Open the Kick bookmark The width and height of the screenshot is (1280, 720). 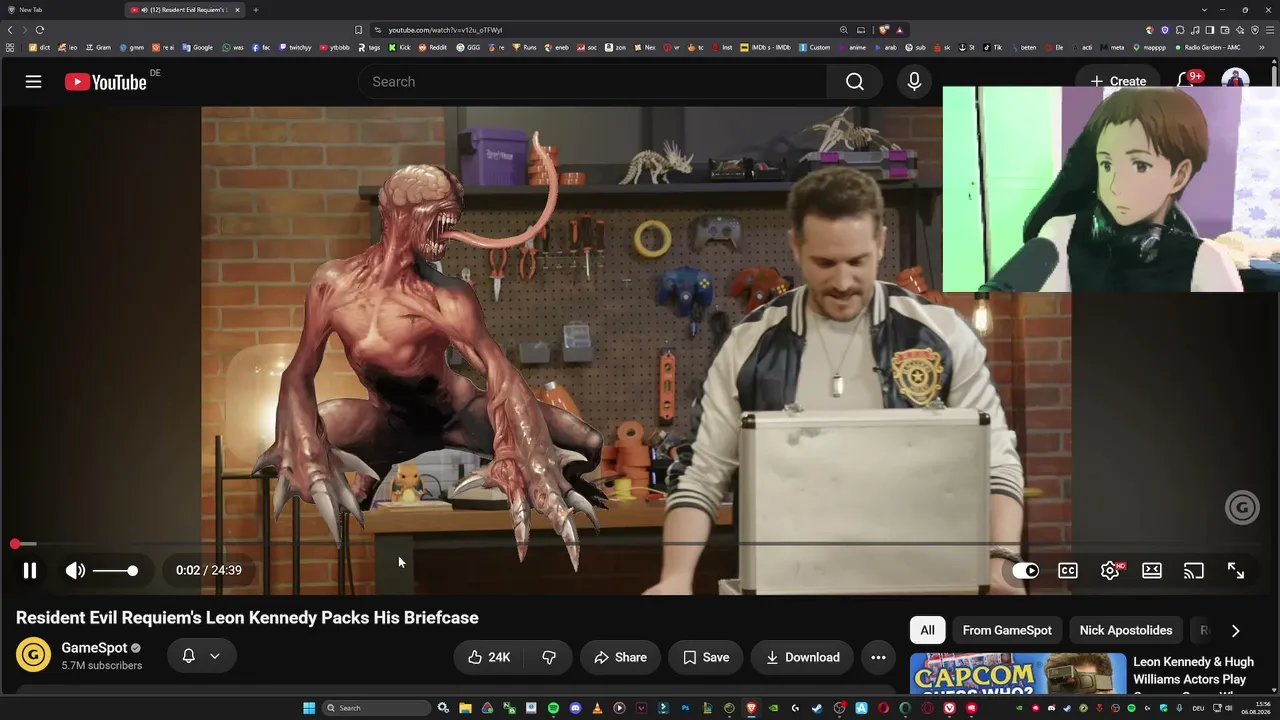click(400, 47)
